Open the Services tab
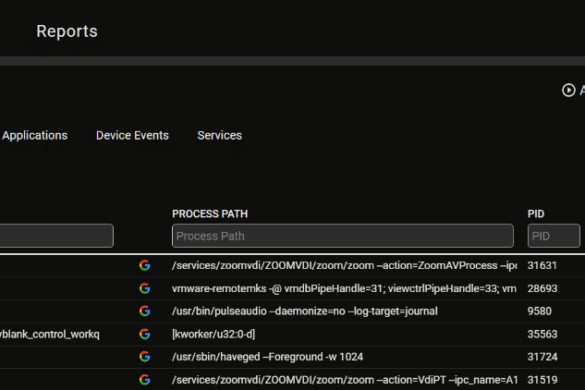 [219, 135]
